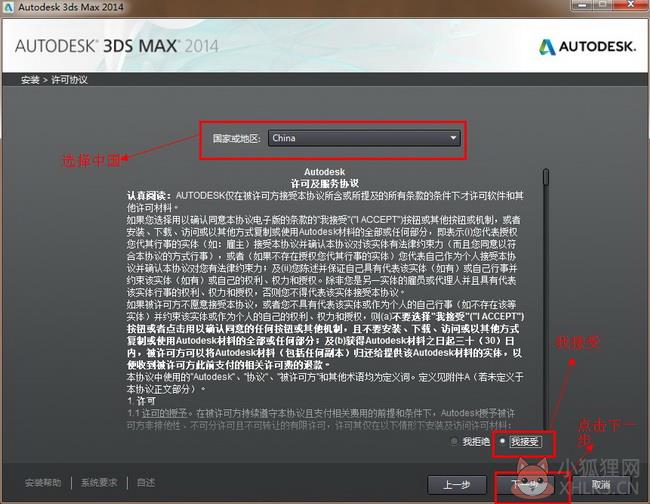The image size is (650, 504).
Task: Click the 下一步 (Next) button
Action: pyautogui.click(x=525, y=485)
